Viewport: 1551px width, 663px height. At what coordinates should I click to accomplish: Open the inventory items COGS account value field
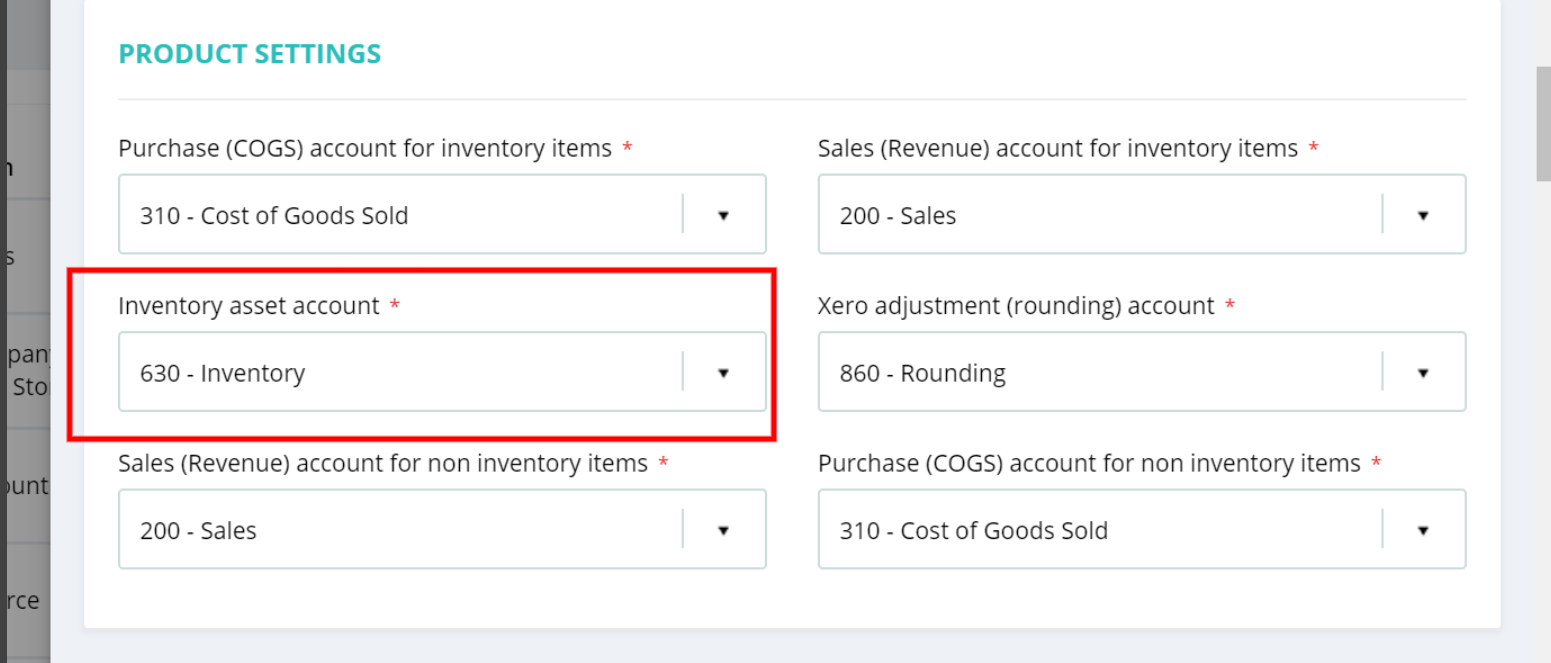pyautogui.click(x=274, y=215)
